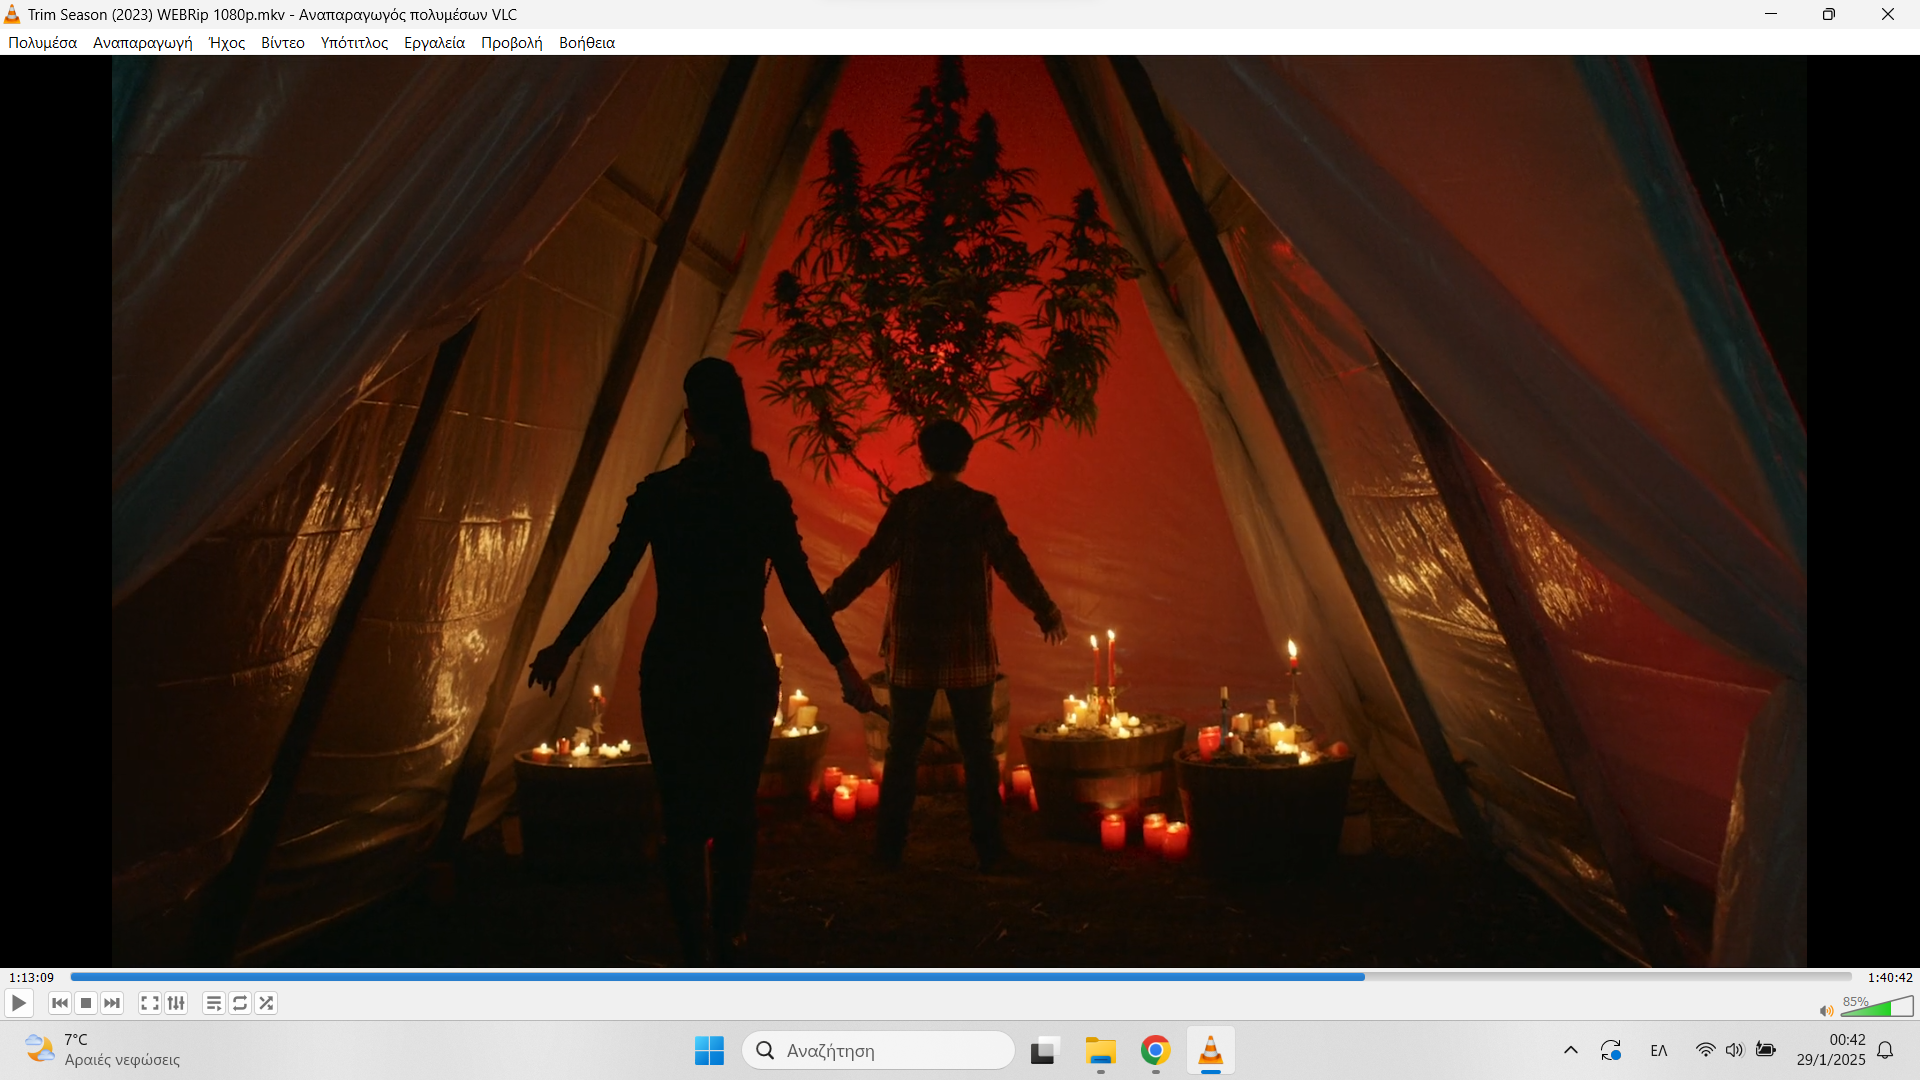Click the seek bar timeline
This screenshot has width=1920, height=1080.
[960, 977]
